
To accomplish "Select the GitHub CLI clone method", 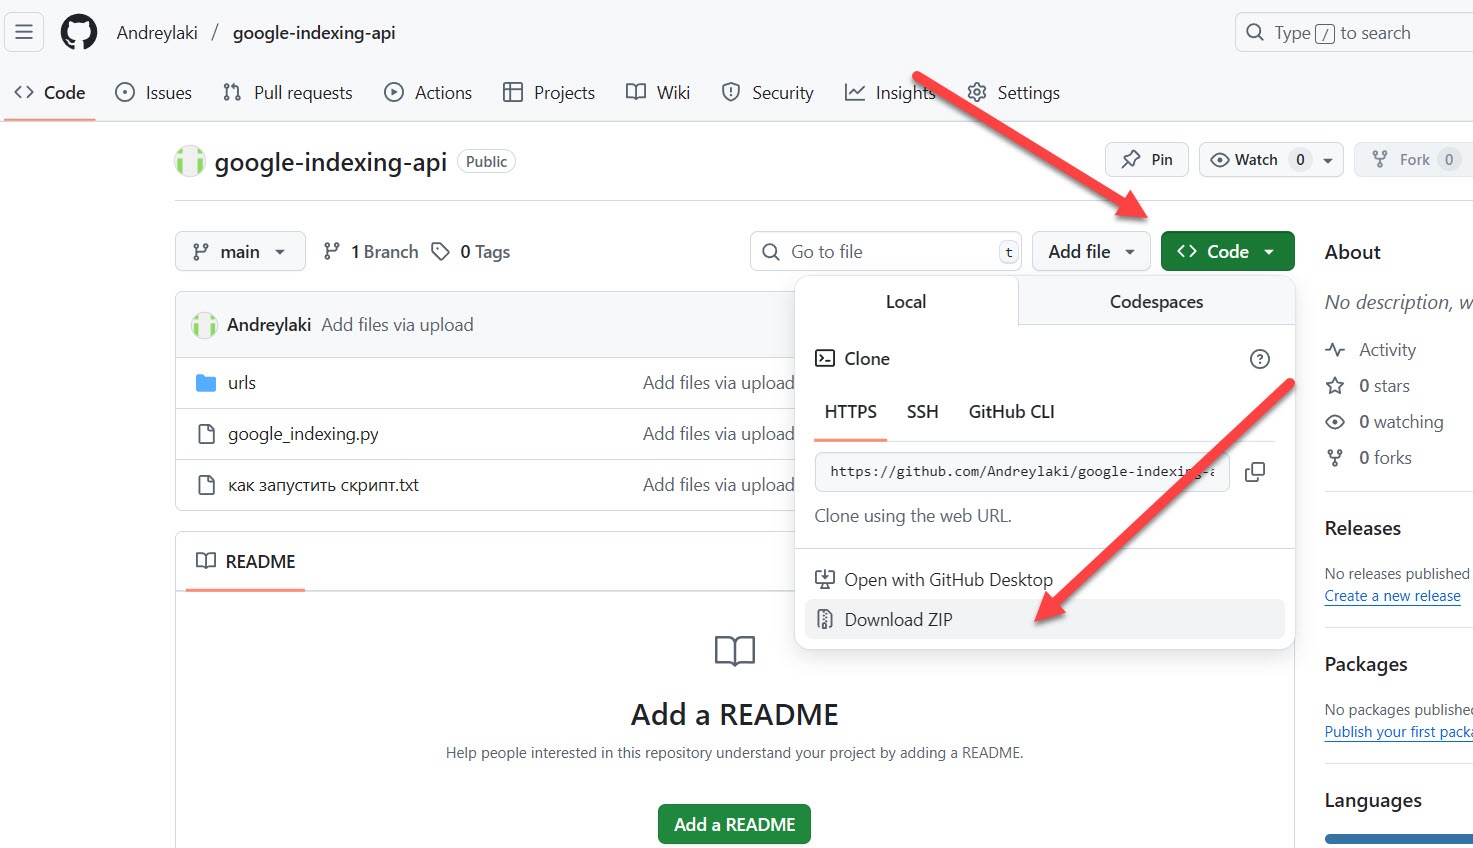I will [1011, 412].
